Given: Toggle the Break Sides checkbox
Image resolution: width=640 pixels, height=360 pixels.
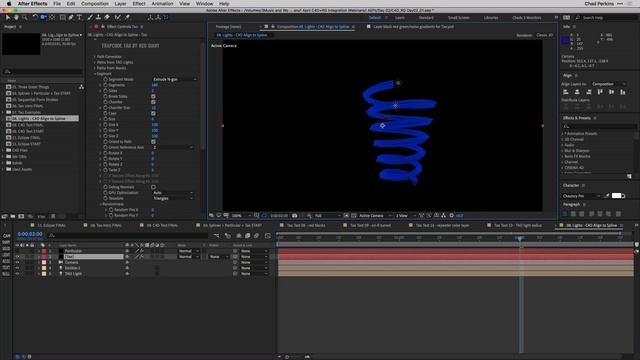Looking at the screenshot, I should [153, 96].
